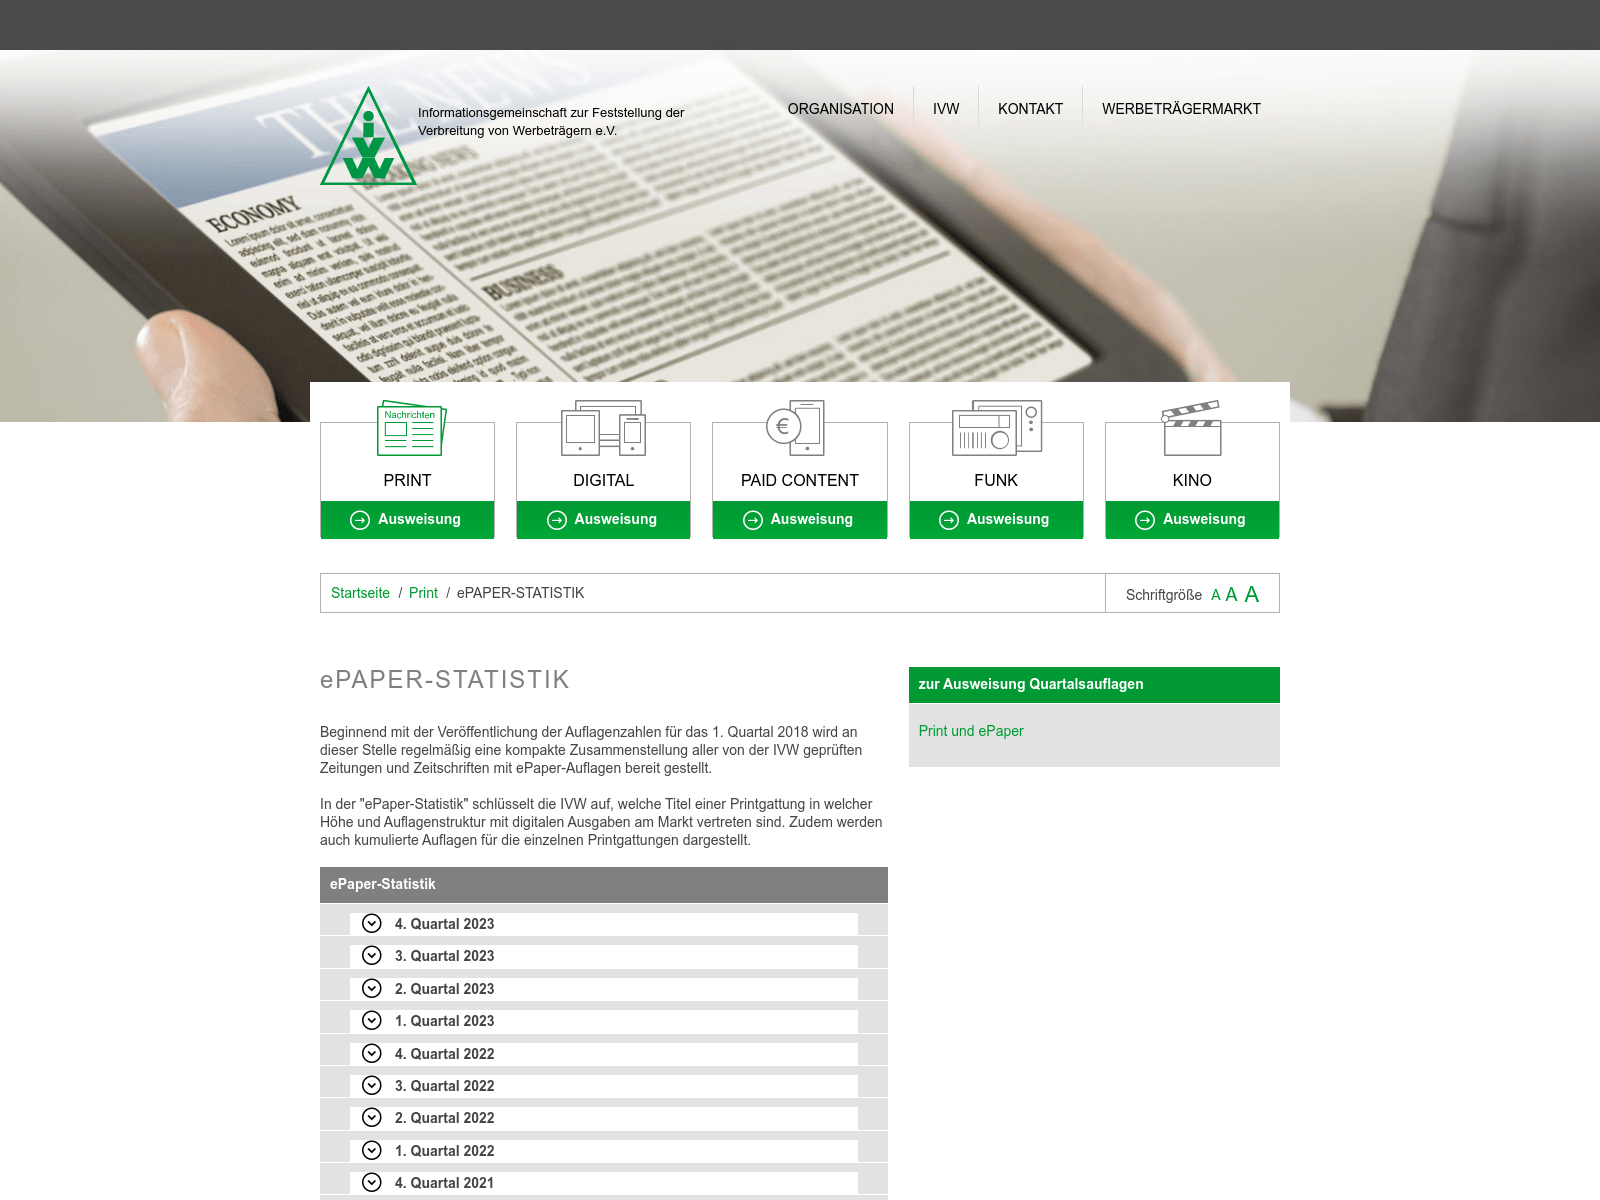This screenshot has height=1200, width=1600.
Task: Expand the 3. Quartal 2023 row
Action: (604, 956)
